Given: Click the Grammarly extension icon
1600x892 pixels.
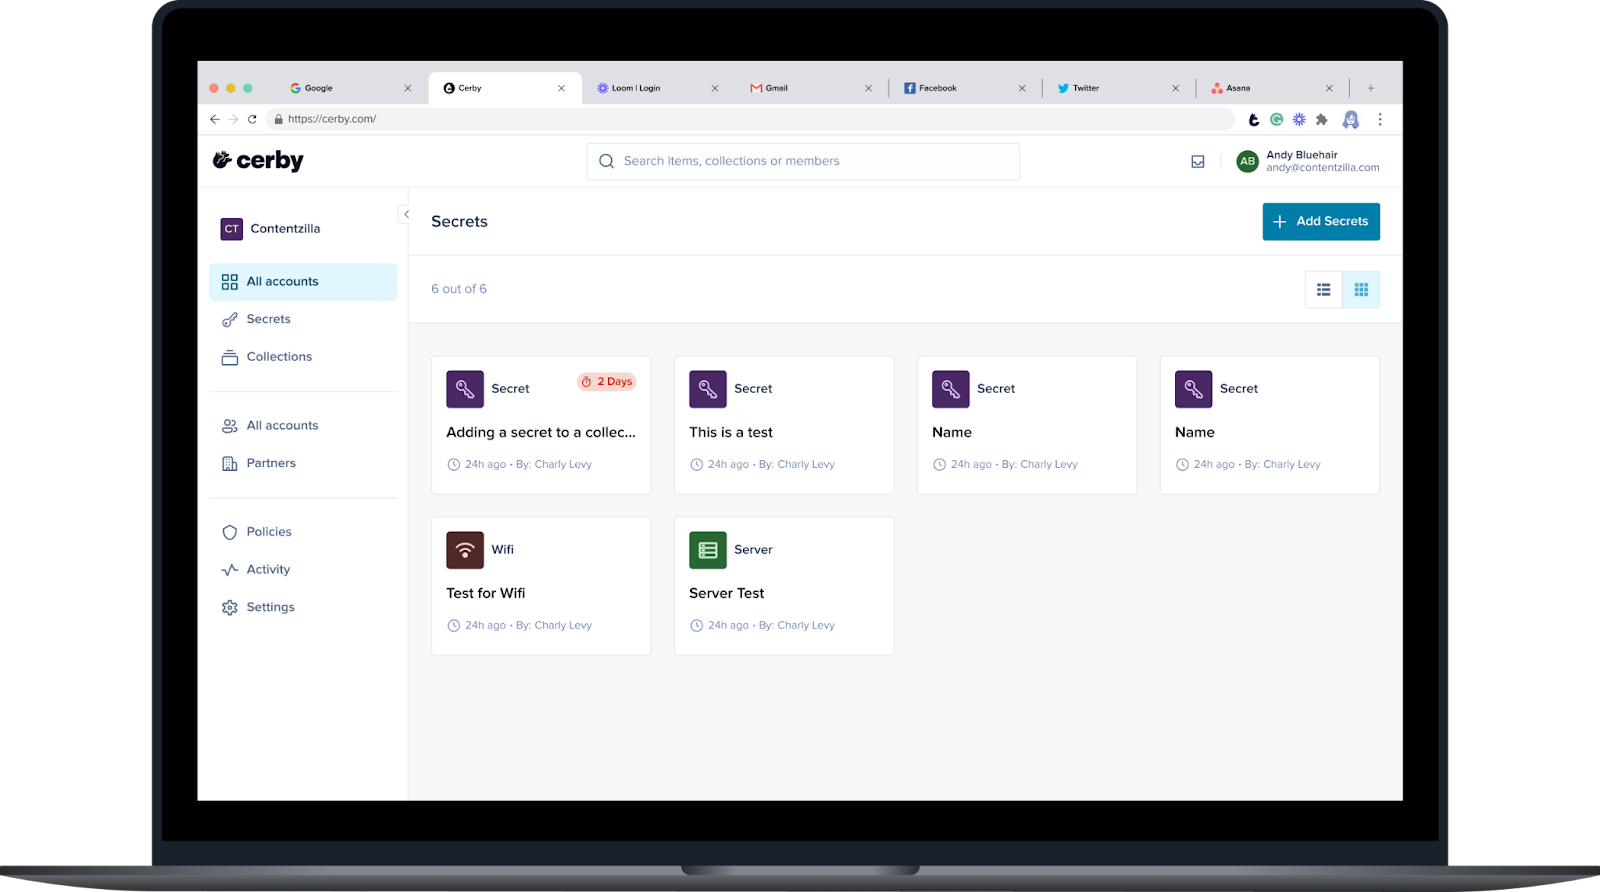Looking at the screenshot, I should tap(1276, 119).
